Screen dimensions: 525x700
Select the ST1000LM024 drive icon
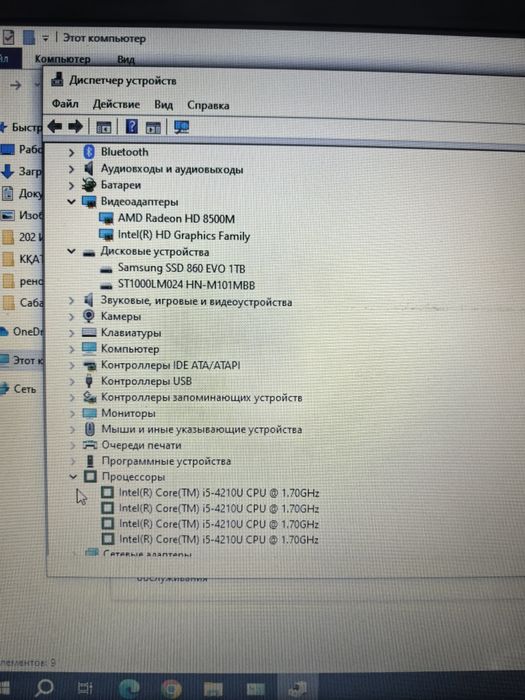coord(106,286)
